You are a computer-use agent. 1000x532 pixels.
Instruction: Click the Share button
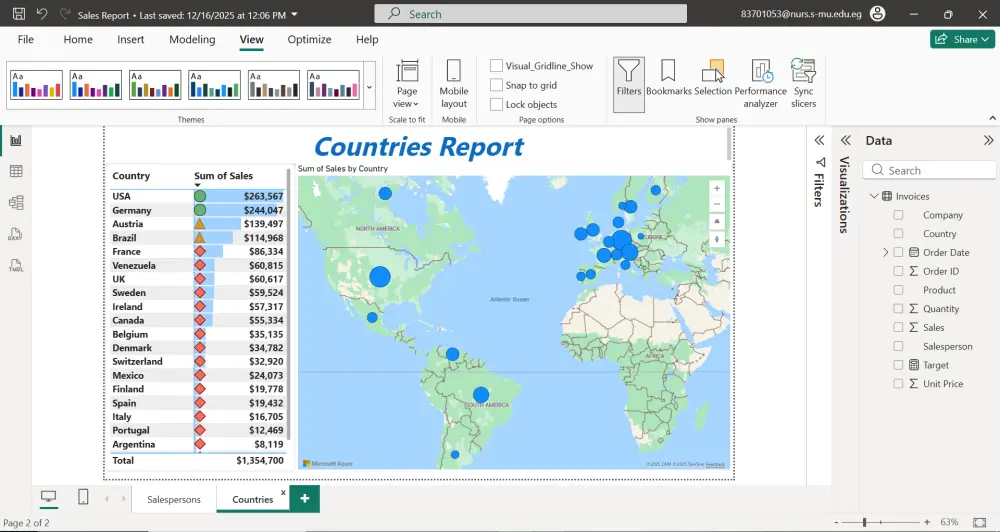coord(961,39)
